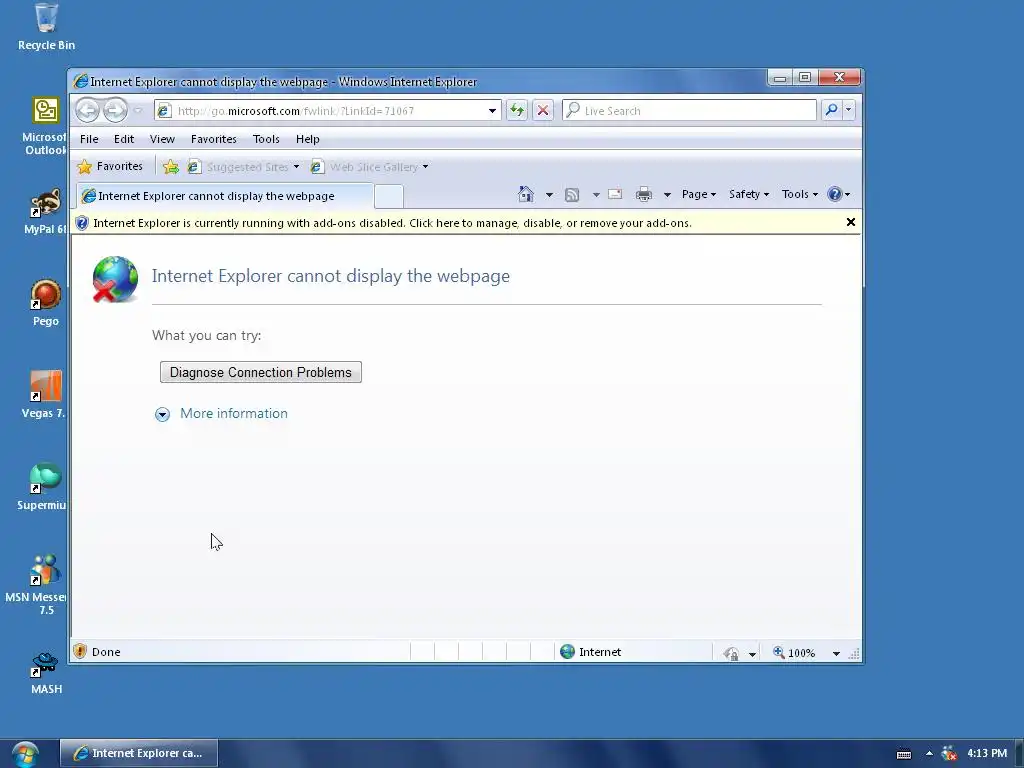Screen dimensions: 1024x768
Task: Open the Tools command bar menu
Action: 799,194
